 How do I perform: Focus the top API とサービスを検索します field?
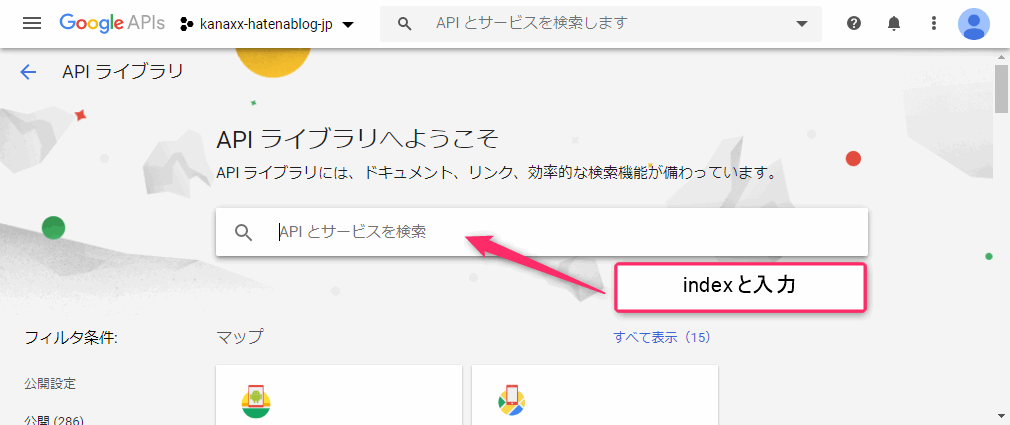tap(600, 24)
